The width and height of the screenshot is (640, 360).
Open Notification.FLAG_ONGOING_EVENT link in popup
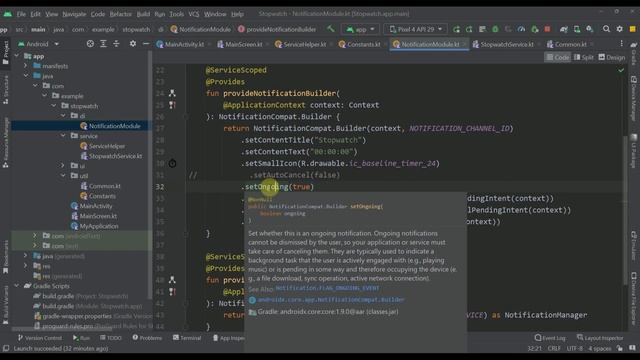(x=327, y=288)
